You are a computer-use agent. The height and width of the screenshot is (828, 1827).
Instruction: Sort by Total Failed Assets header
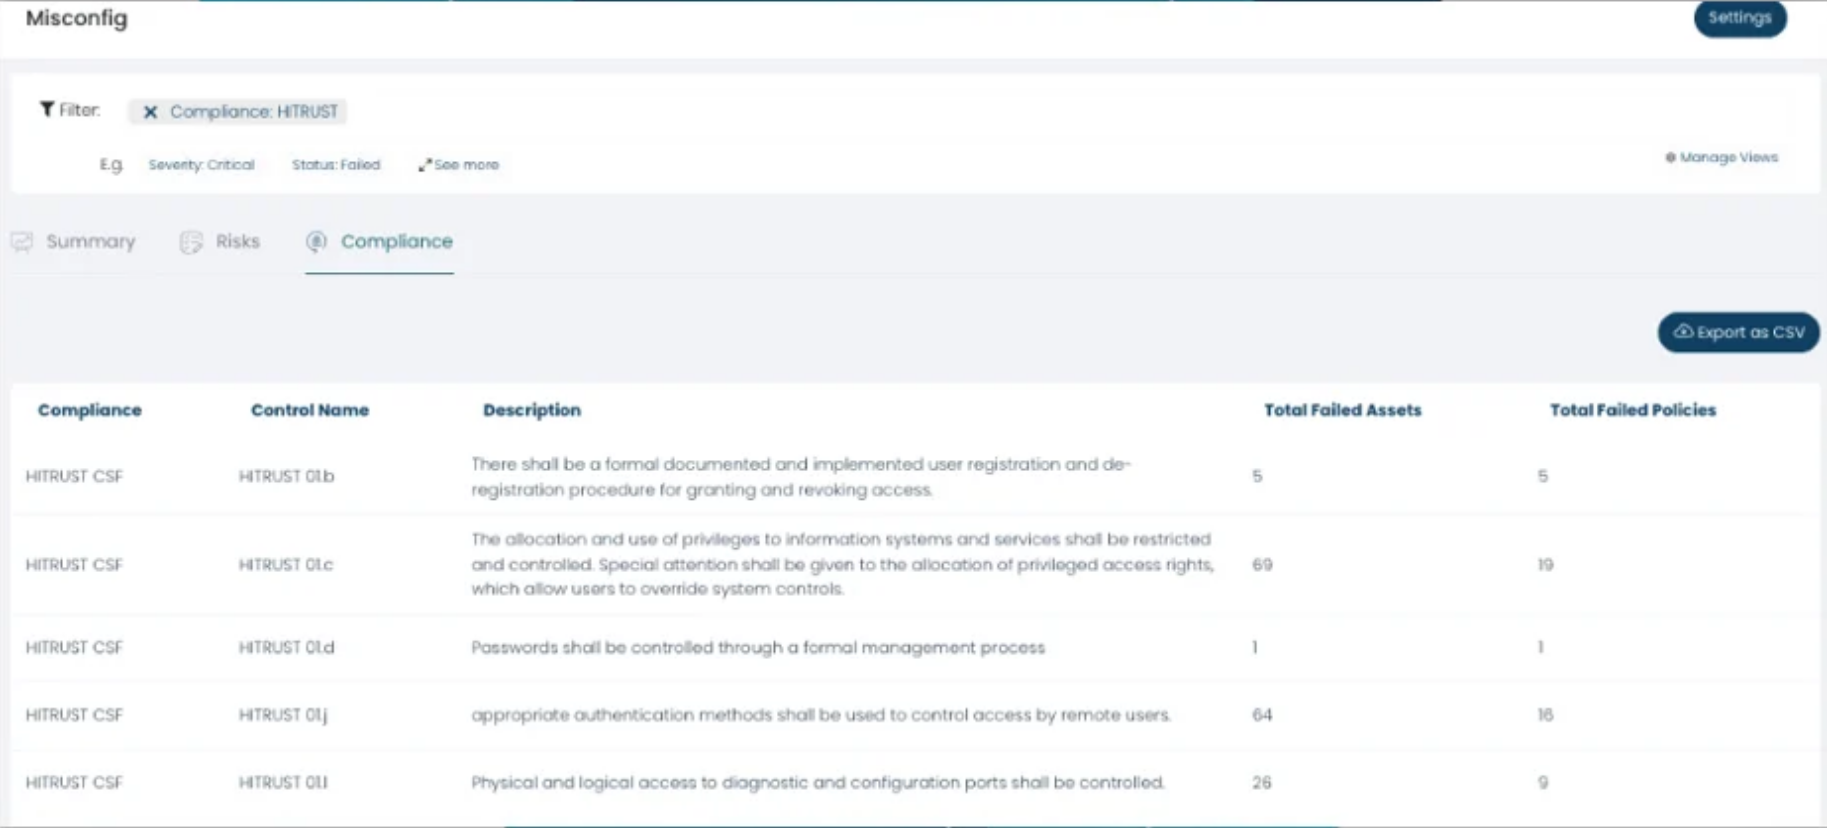(1342, 410)
